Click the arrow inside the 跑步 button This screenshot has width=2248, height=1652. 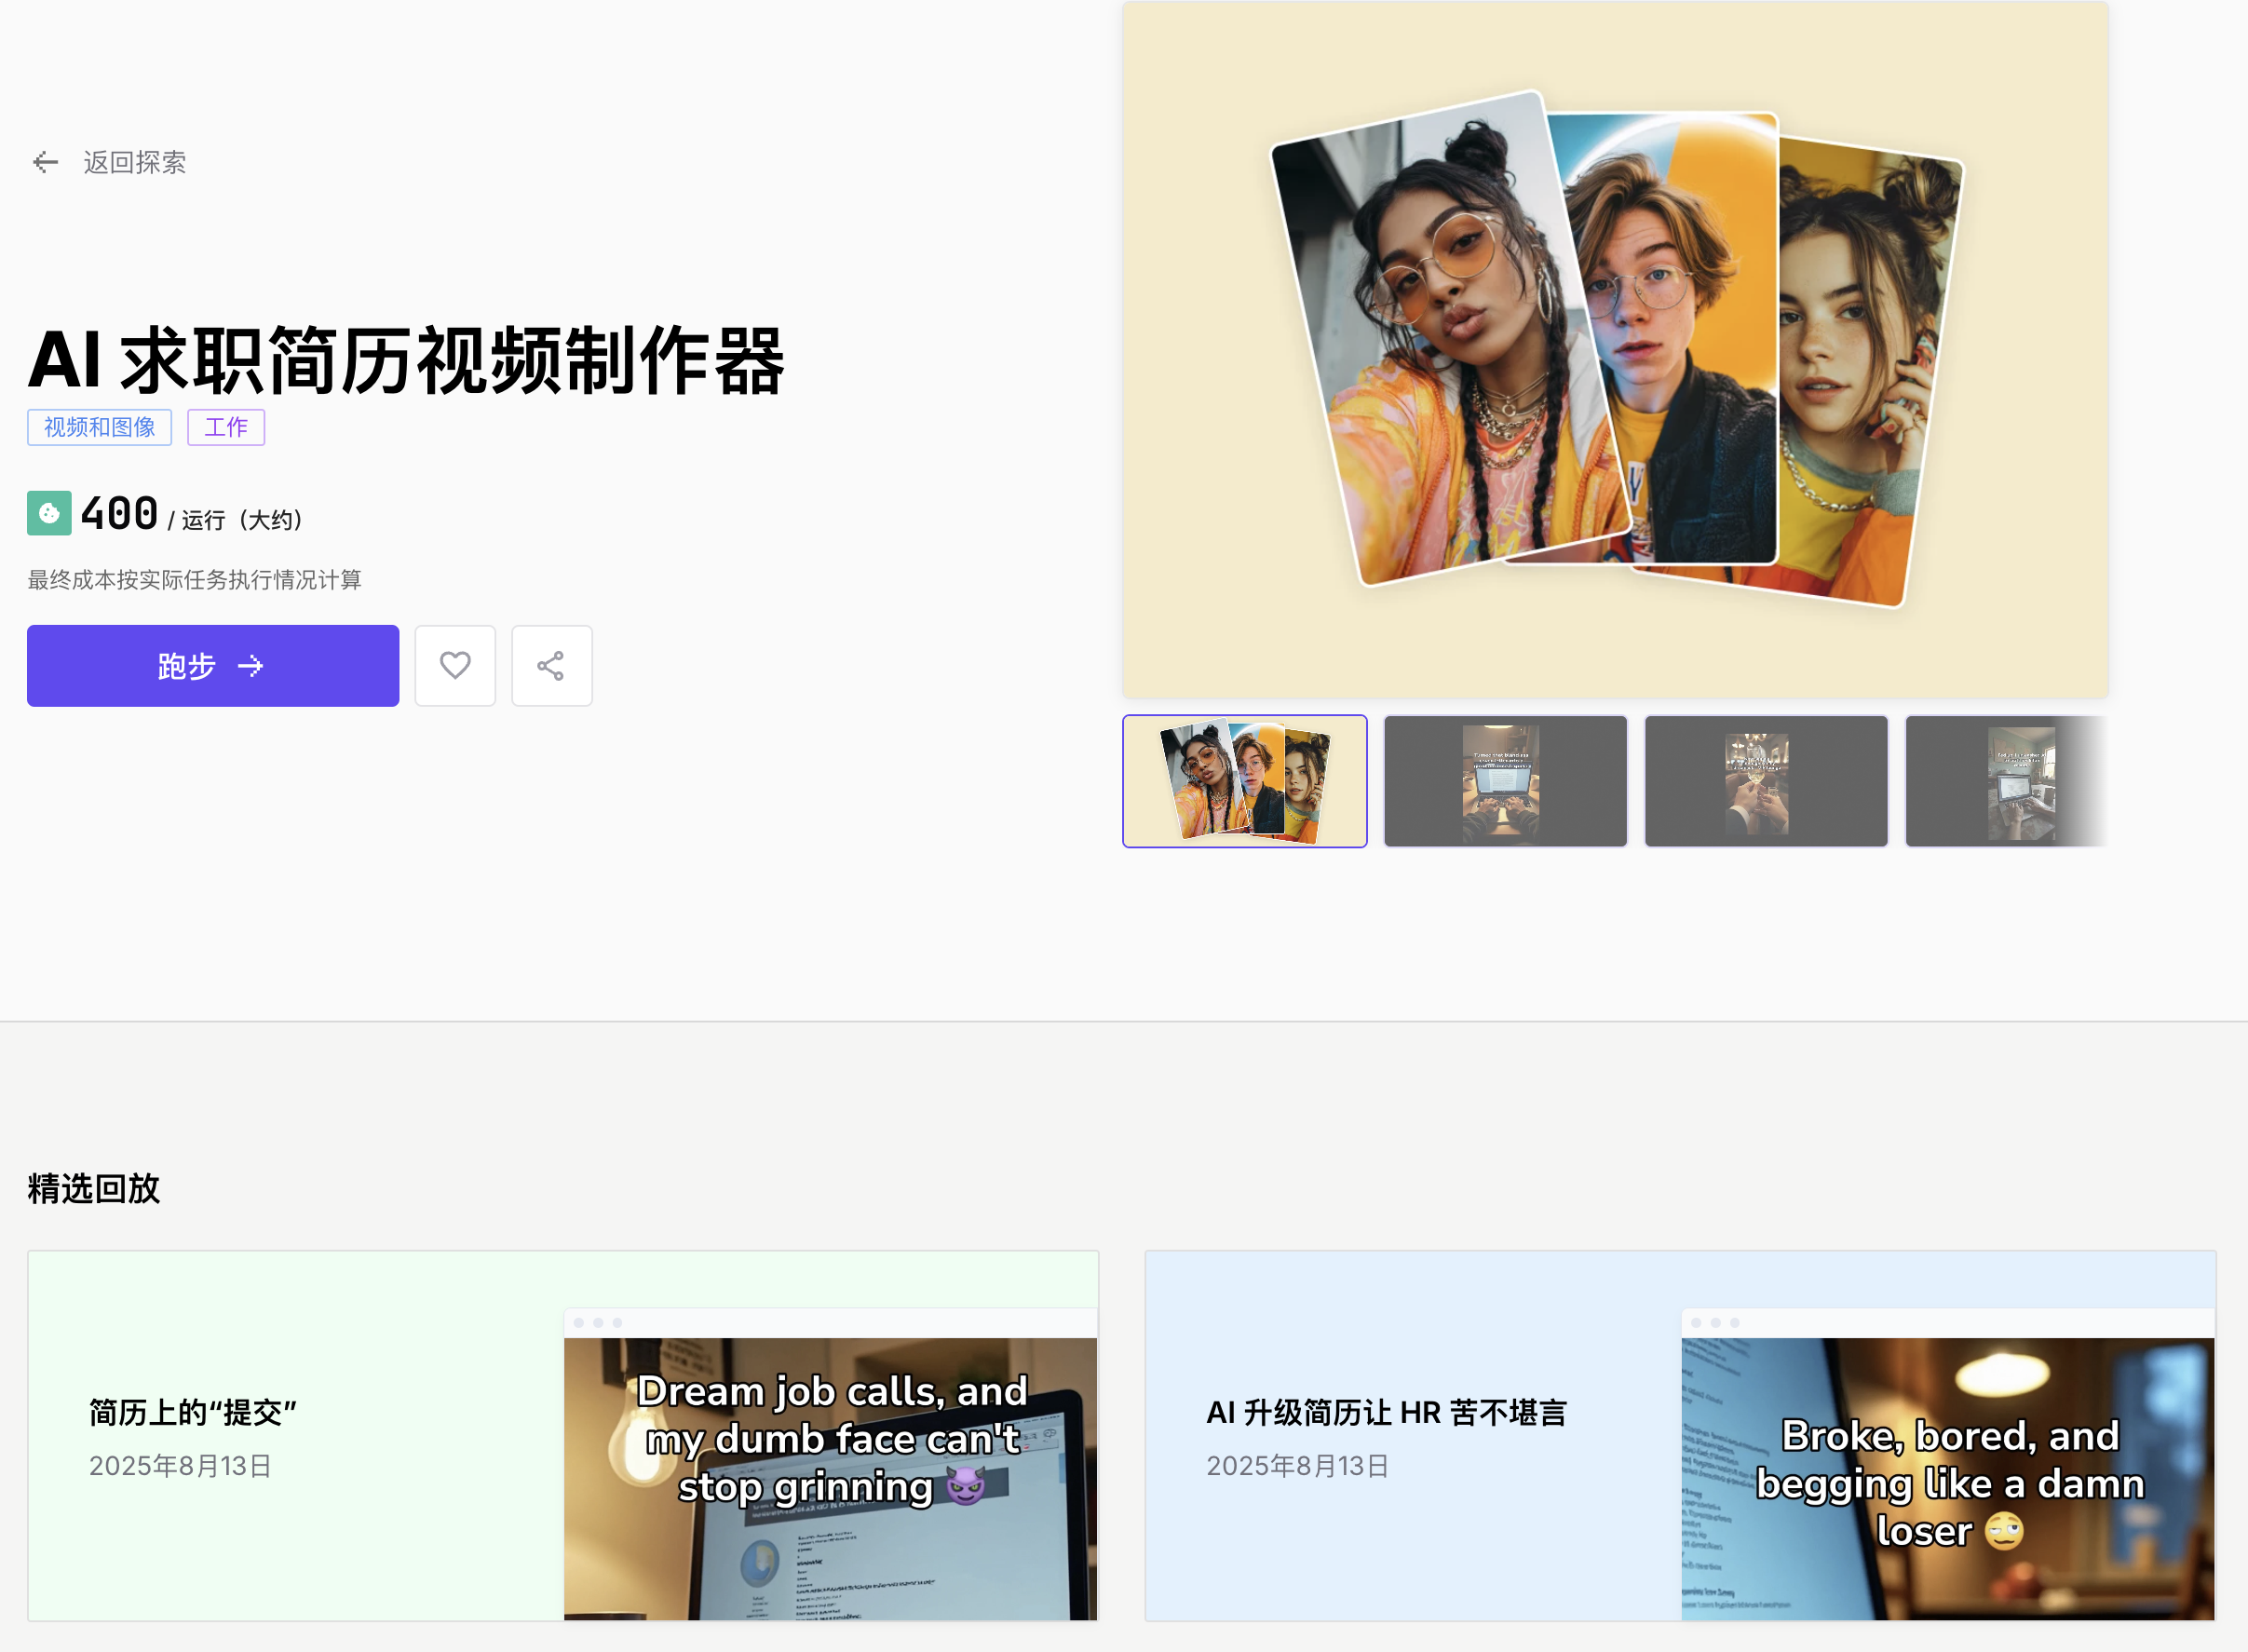[x=251, y=666]
